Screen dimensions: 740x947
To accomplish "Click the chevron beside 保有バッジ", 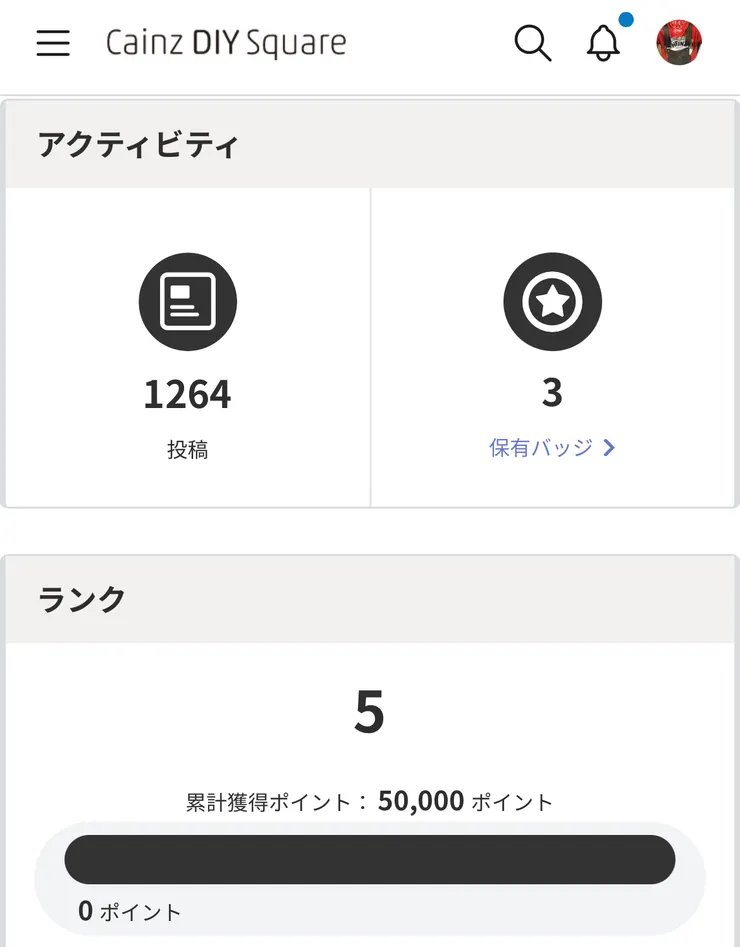I will (609, 448).
